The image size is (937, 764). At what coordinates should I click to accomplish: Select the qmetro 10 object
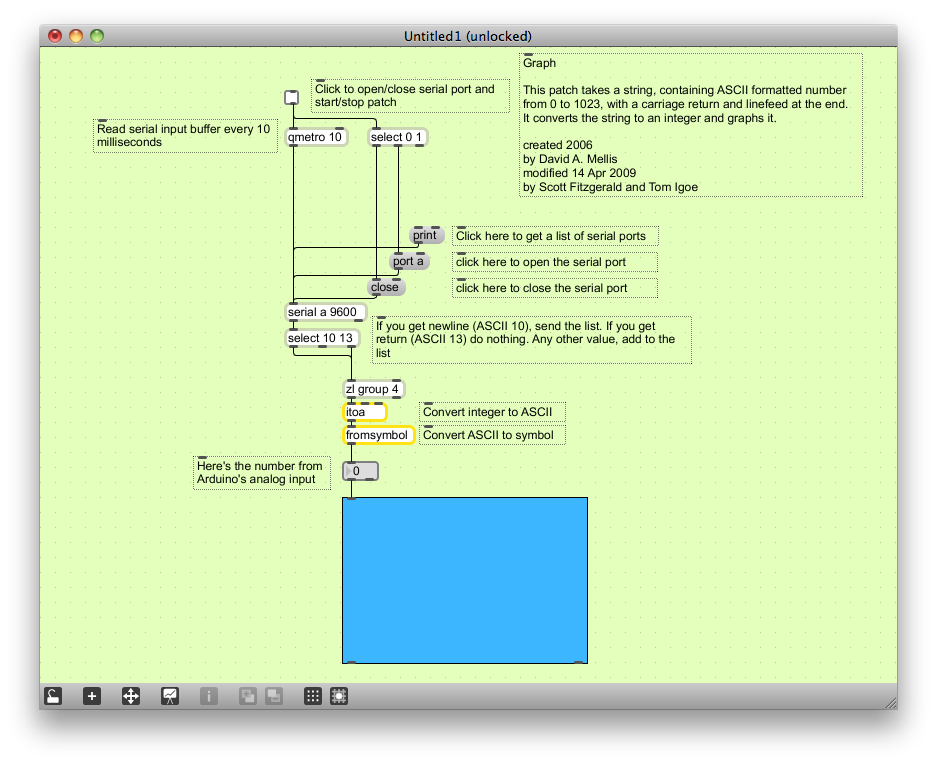click(x=316, y=137)
